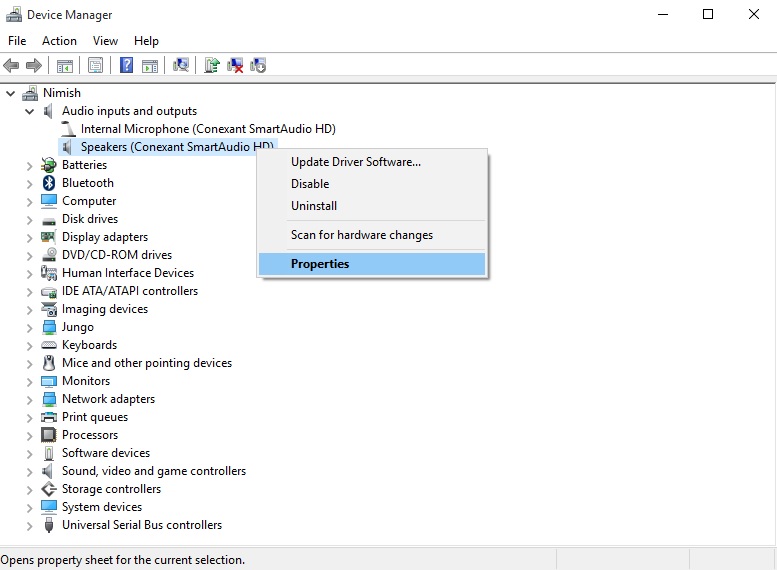Viewport: 777px width, 570px height.
Task: Click the Device Manager title bar icon
Action: pos(14,14)
